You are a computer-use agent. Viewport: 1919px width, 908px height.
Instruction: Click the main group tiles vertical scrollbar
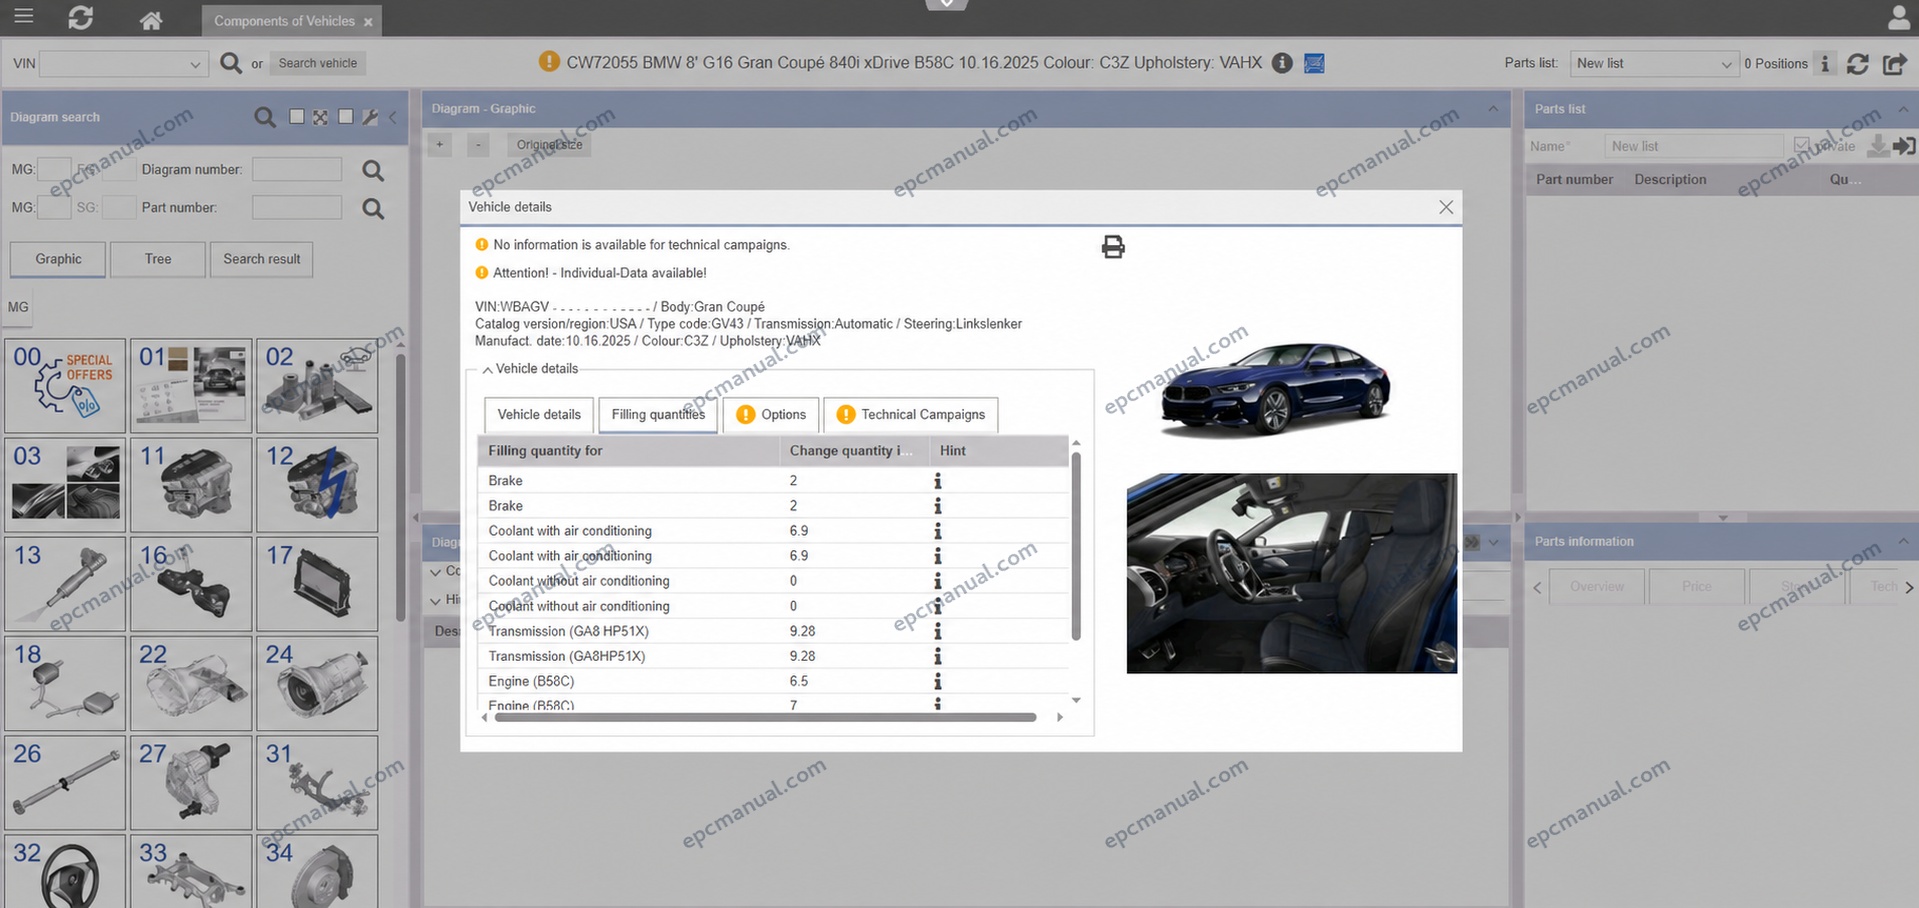[401, 487]
